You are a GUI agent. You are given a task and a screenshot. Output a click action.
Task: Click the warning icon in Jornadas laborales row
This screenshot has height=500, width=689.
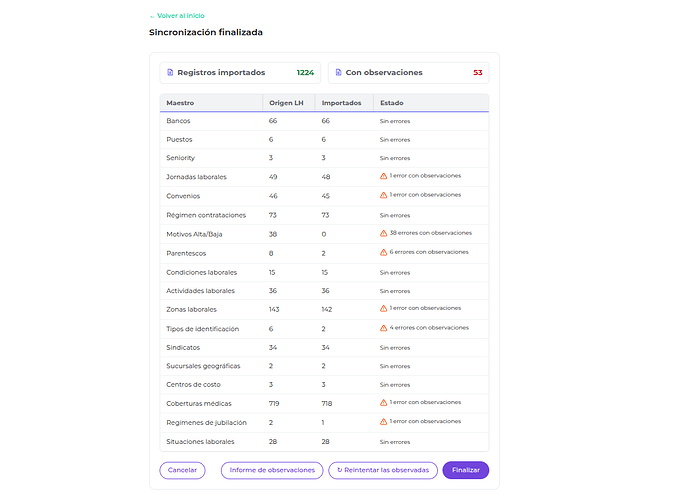point(384,176)
